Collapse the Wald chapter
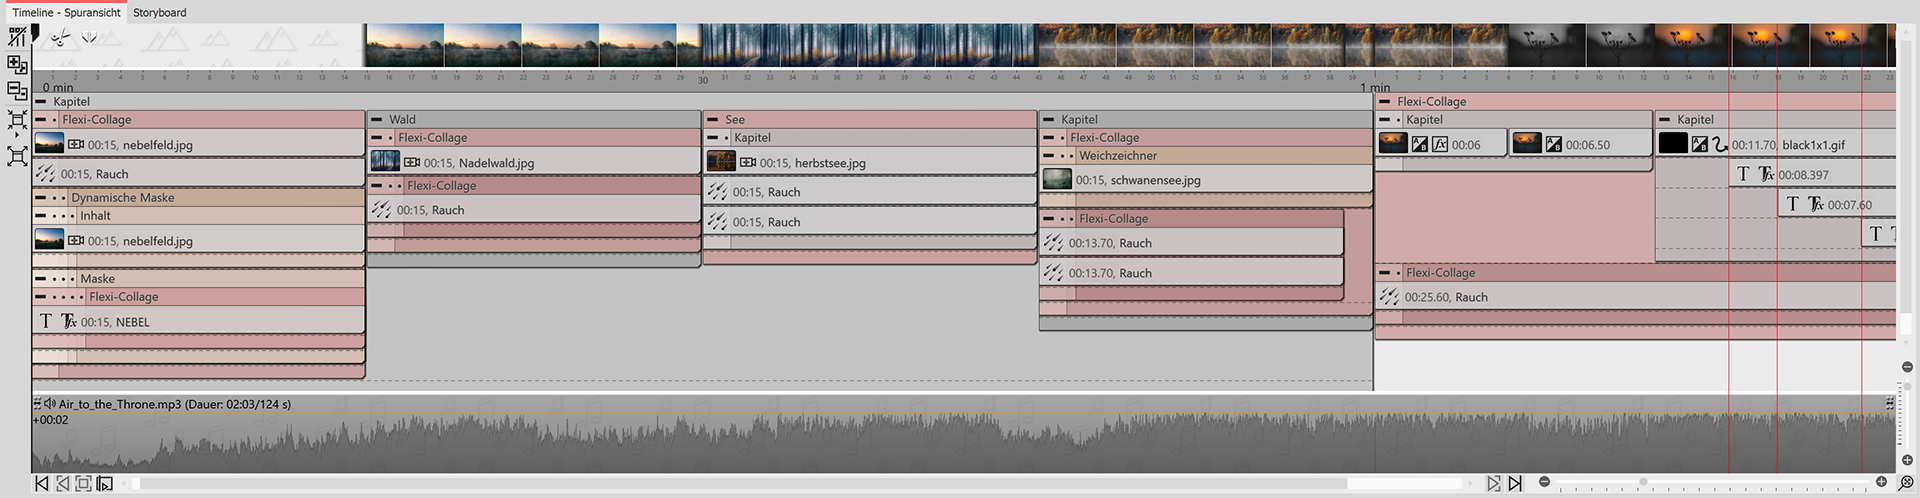The image size is (1920, 498). pos(376,119)
